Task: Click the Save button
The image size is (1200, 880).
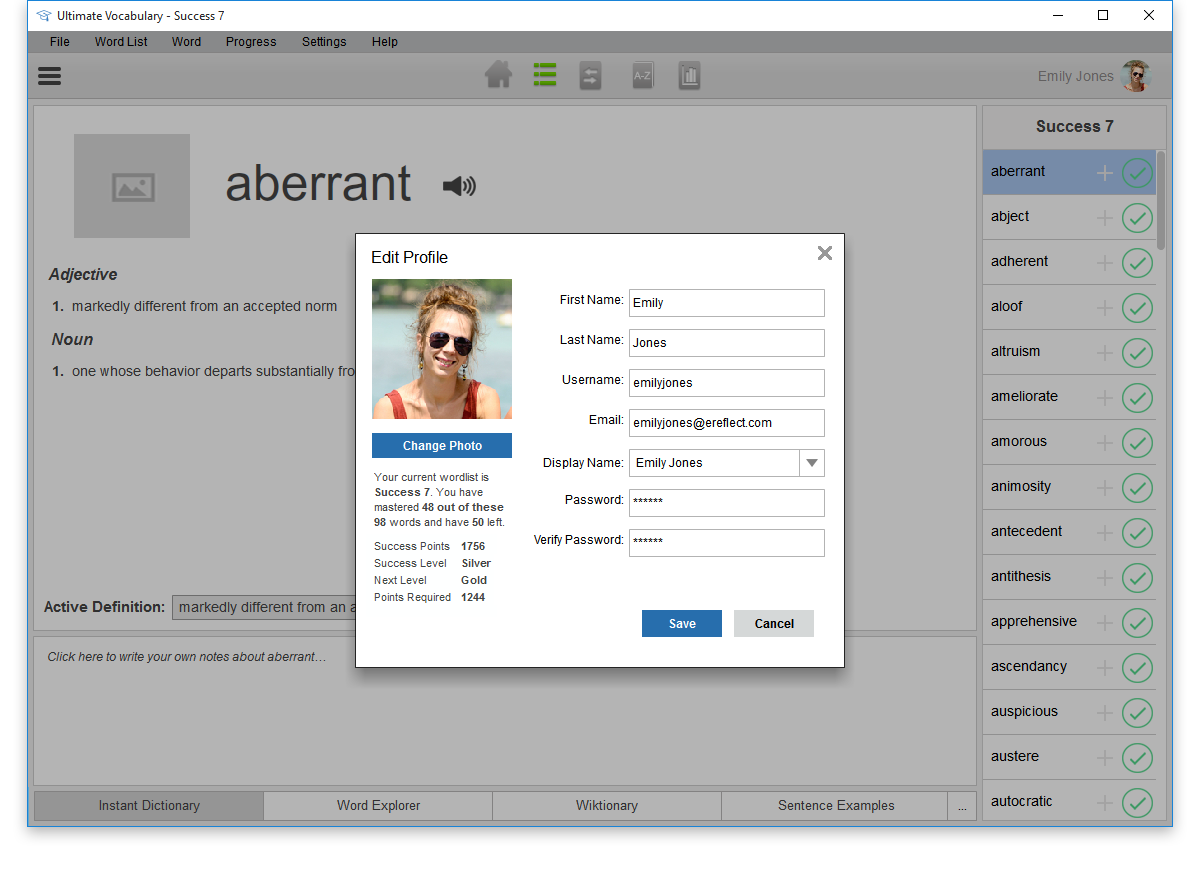Action: coord(681,624)
